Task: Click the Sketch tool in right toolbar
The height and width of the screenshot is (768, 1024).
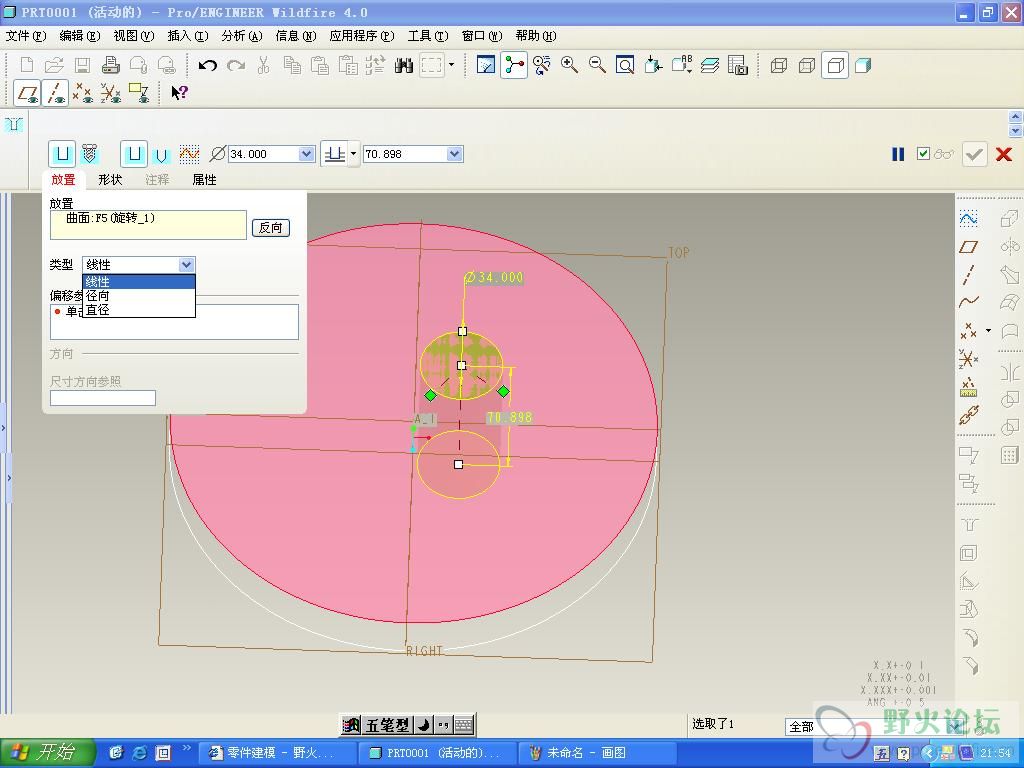Action: (968, 218)
